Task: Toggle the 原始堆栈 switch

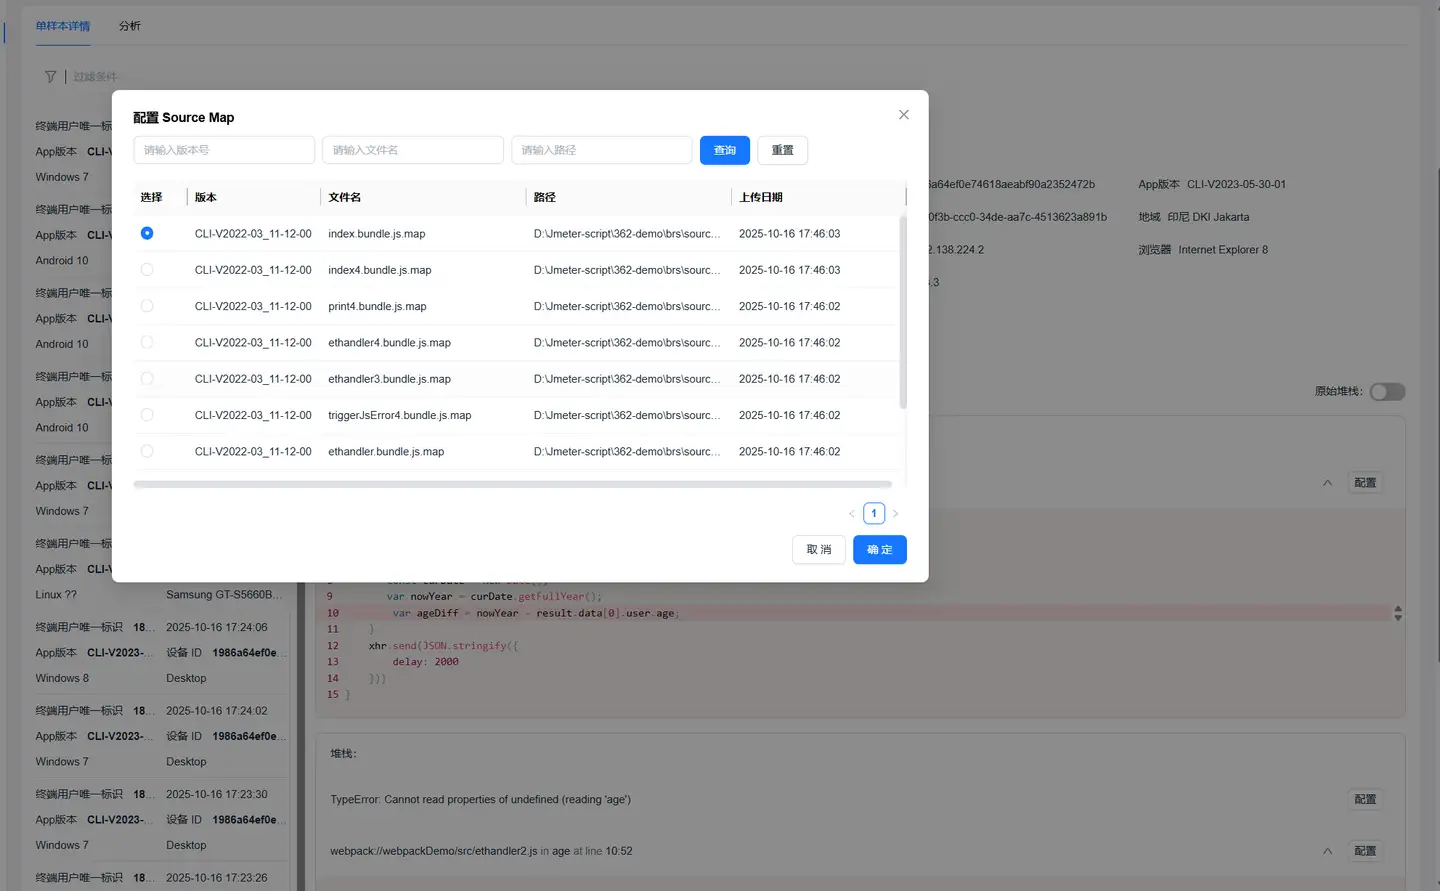Action: click(x=1386, y=392)
